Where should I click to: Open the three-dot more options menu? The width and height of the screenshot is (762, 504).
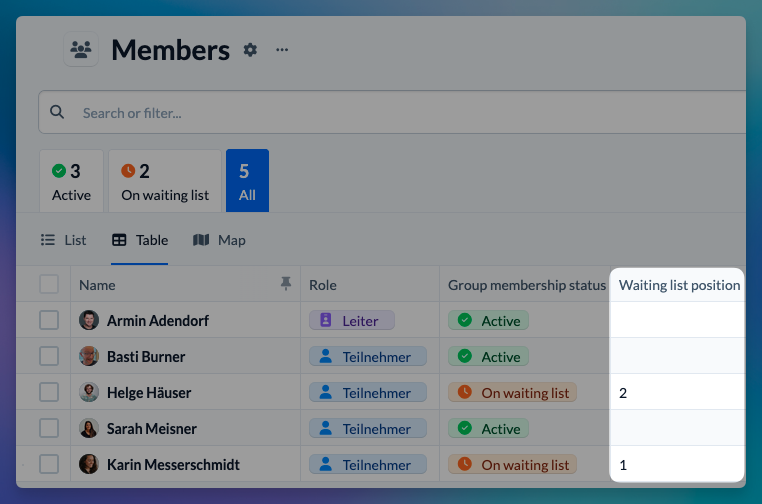tap(282, 50)
